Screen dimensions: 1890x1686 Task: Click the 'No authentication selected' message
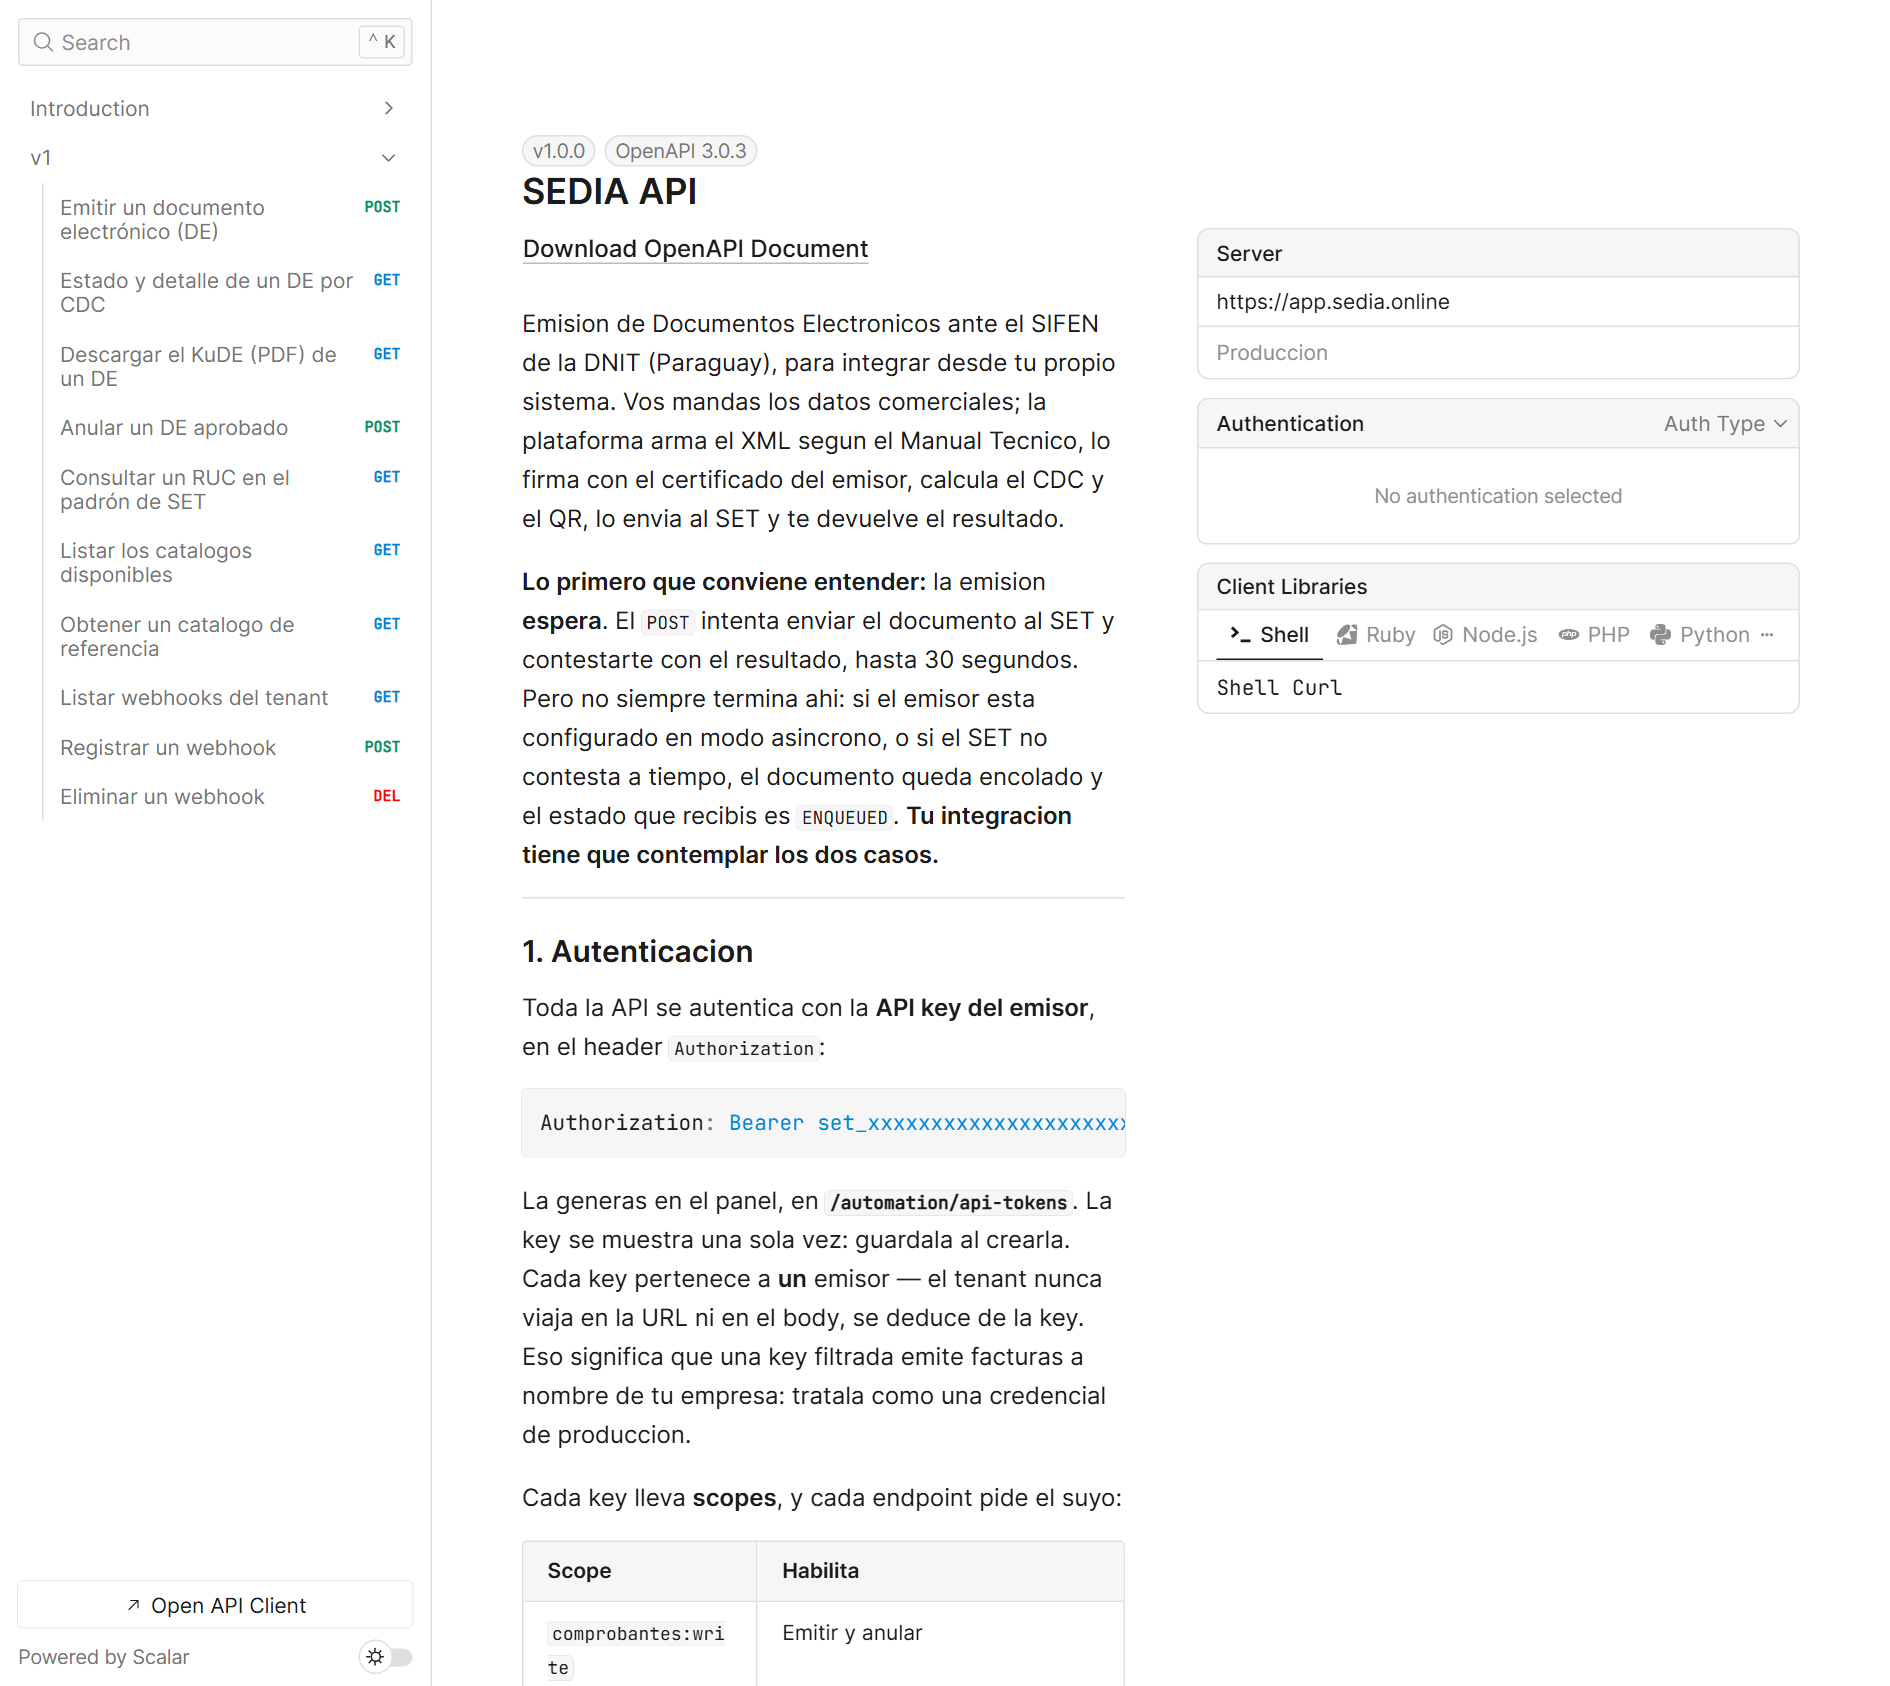pos(1498,496)
